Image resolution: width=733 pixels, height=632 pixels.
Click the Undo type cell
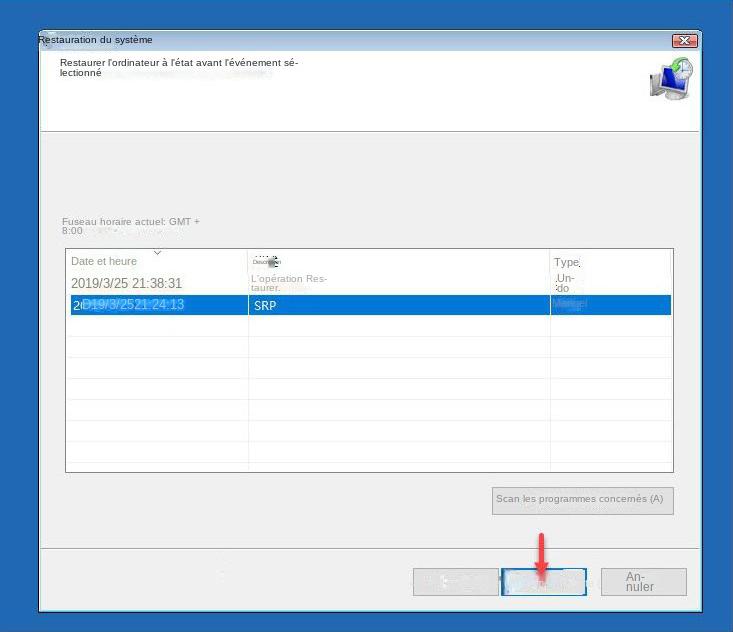coord(564,283)
